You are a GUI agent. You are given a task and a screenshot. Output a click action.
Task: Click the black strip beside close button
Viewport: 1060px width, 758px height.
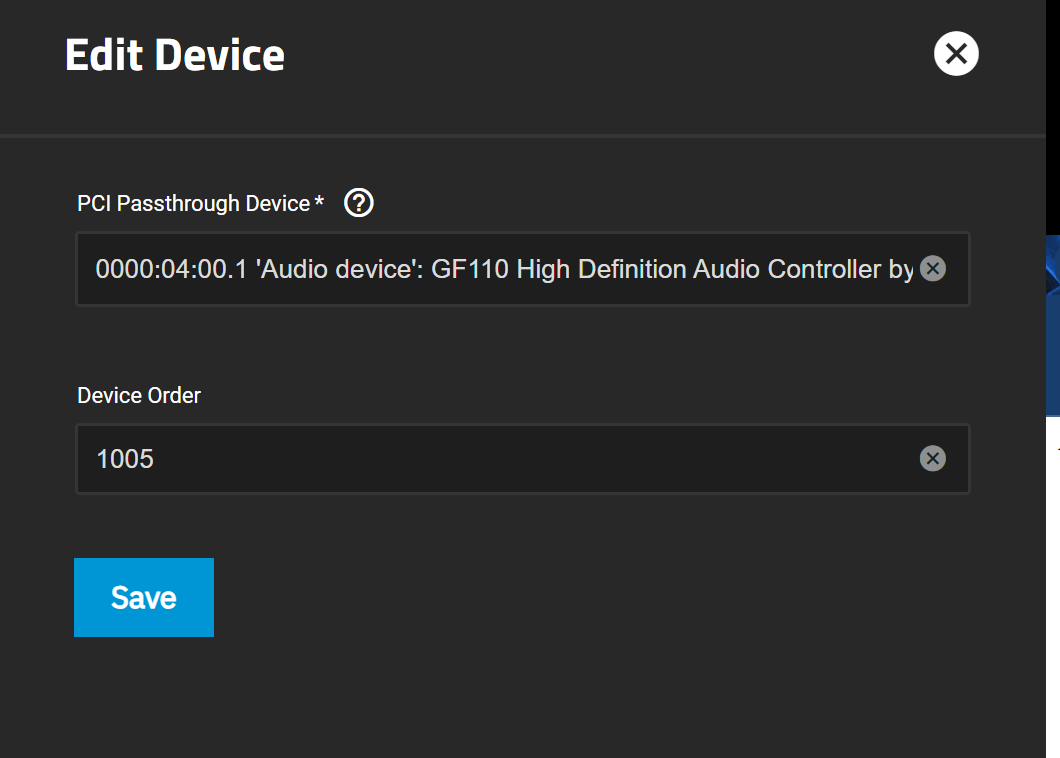click(1053, 117)
